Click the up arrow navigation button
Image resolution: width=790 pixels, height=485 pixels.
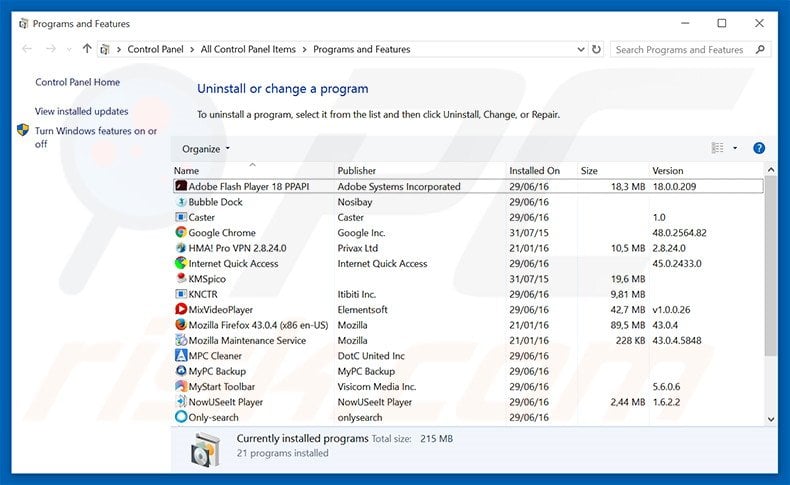tap(87, 49)
